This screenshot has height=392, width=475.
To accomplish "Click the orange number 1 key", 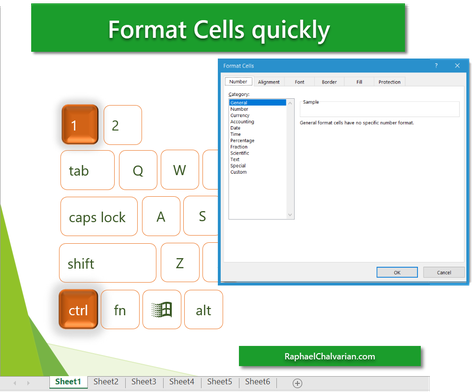I will coord(80,124).
